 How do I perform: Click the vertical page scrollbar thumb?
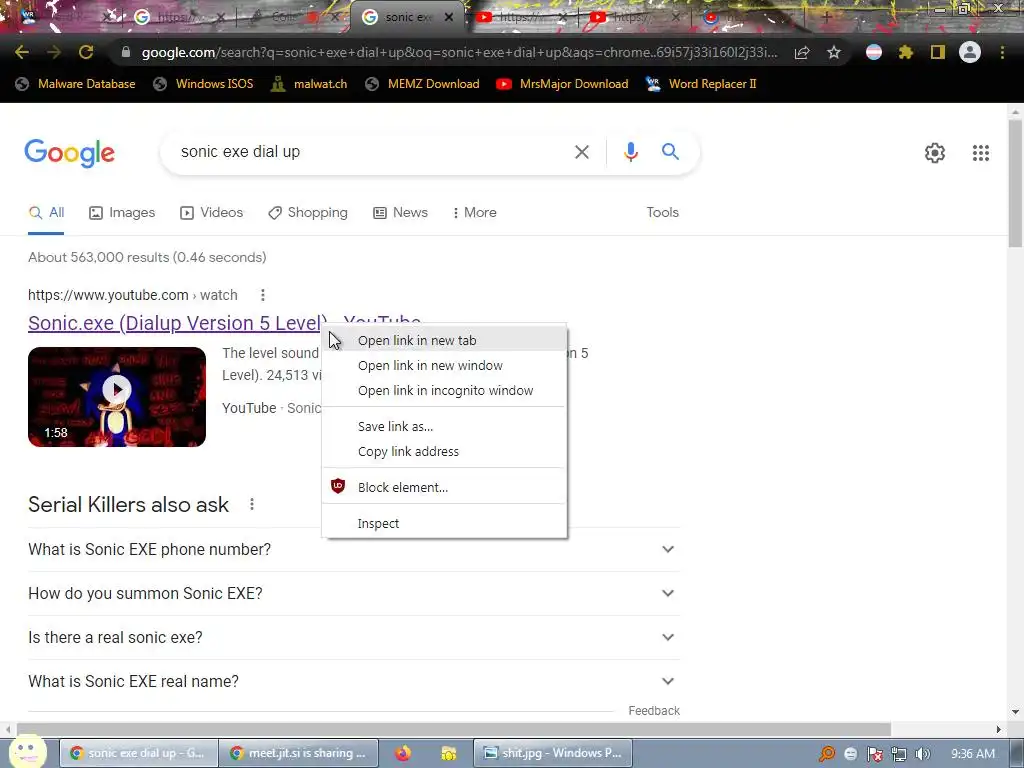click(x=1016, y=184)
